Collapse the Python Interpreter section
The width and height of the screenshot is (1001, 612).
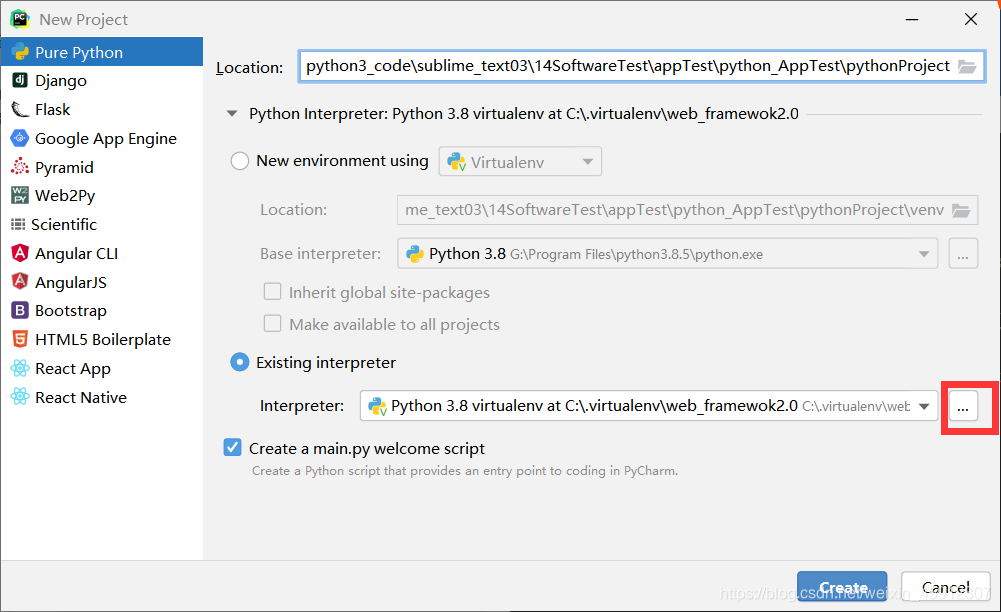[x=232, y=114]
